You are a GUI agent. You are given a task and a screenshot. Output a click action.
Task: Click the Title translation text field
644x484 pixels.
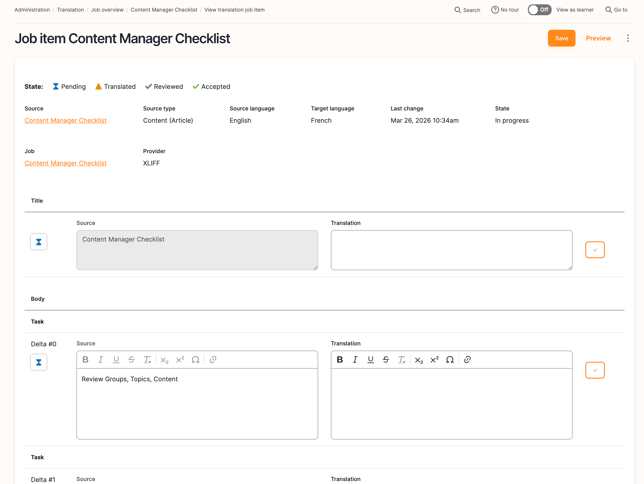click(451, 250)
